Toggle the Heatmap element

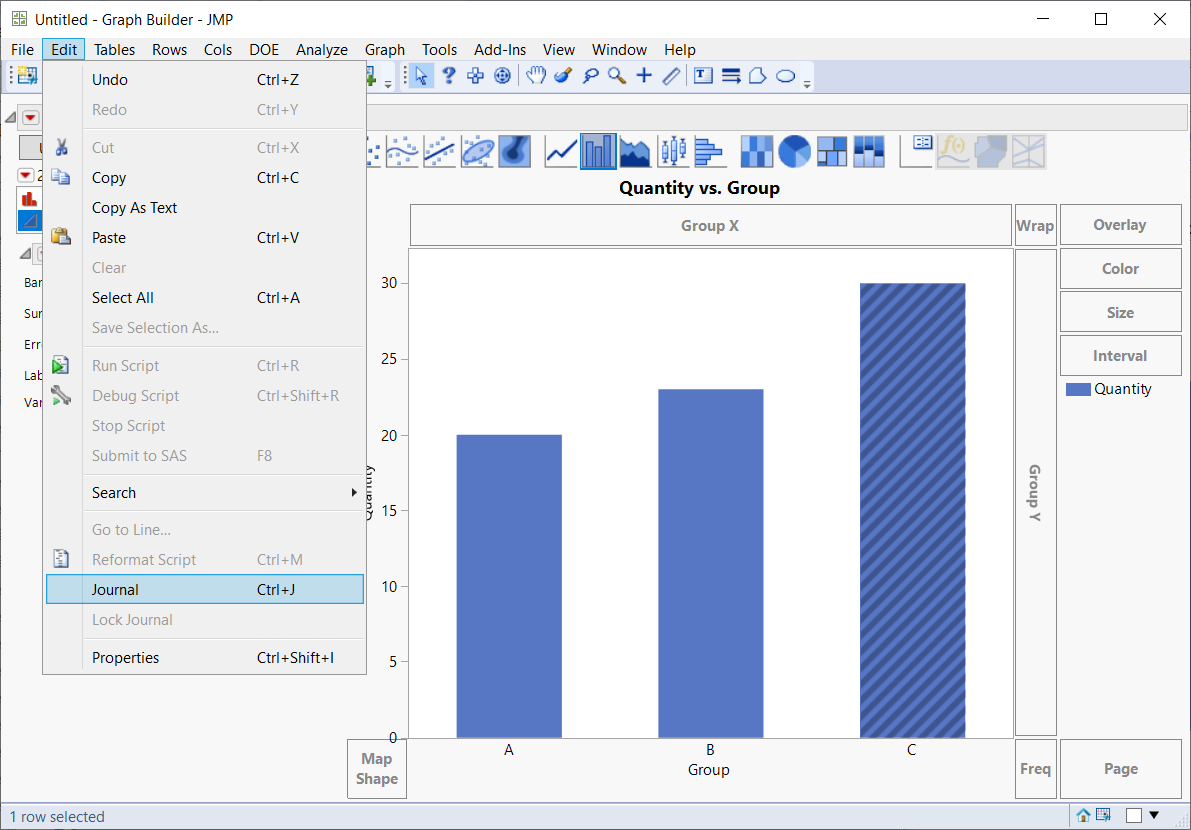tap(756, 151)
